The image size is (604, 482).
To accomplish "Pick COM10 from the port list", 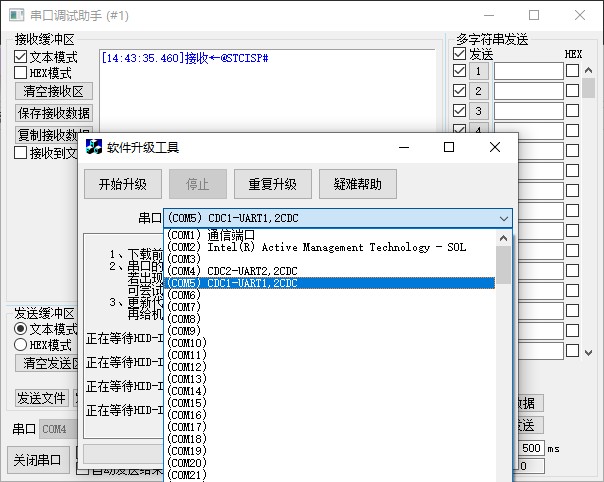I will coord(330,343).
